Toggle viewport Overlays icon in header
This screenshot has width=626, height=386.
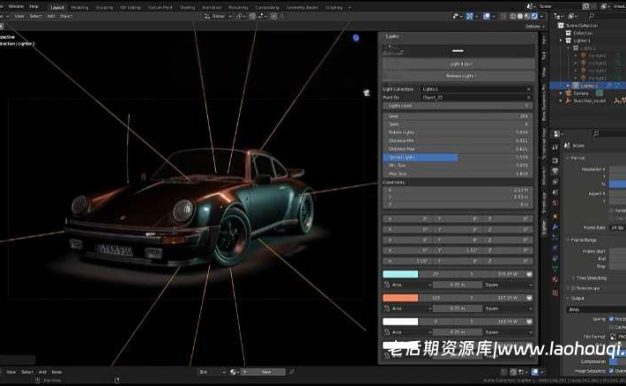pyautogui.click(x=487, y=16)
